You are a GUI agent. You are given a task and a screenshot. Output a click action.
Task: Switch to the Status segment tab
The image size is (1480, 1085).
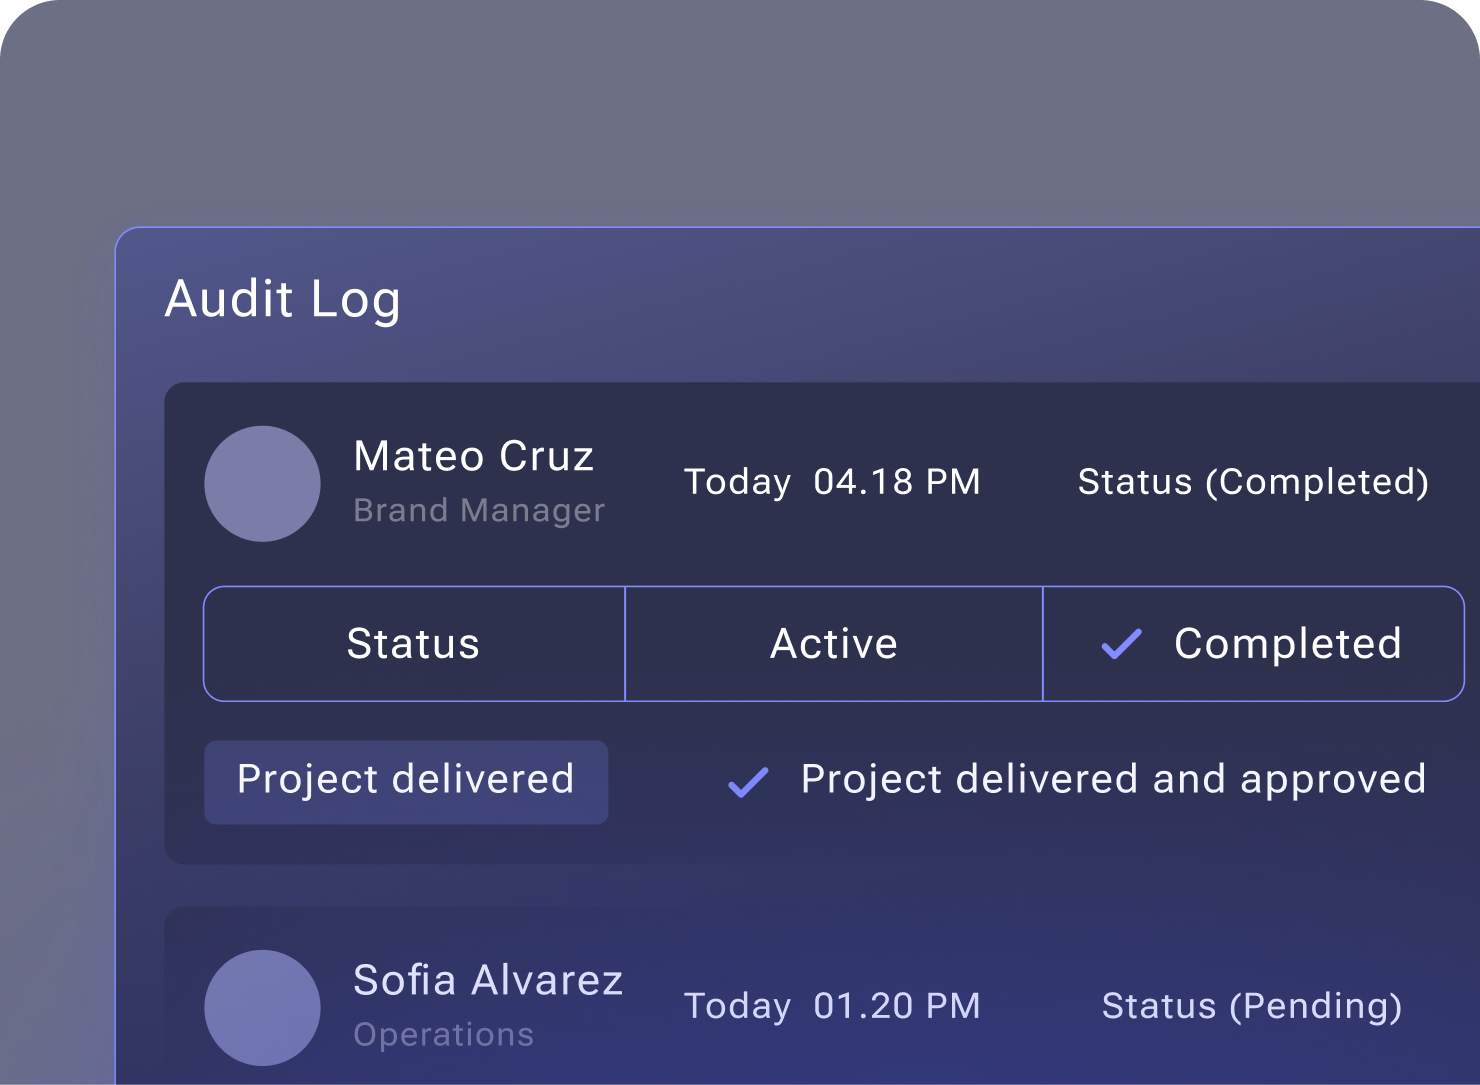click(x=412, y=644)
